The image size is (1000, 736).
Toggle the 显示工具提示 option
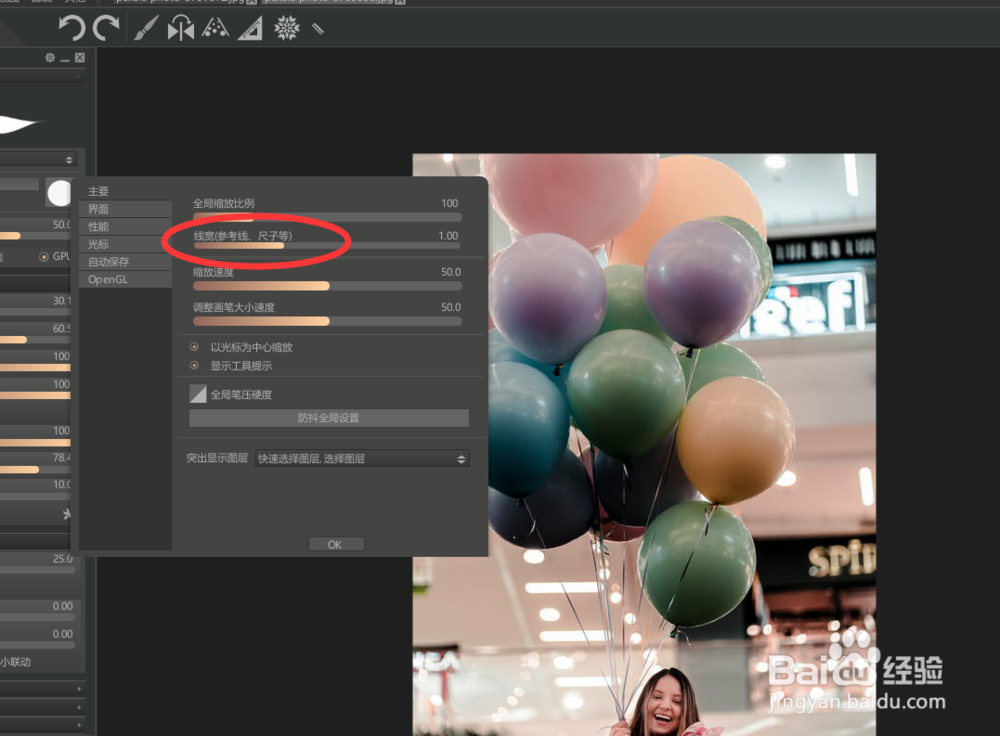(x=194, y=364)
